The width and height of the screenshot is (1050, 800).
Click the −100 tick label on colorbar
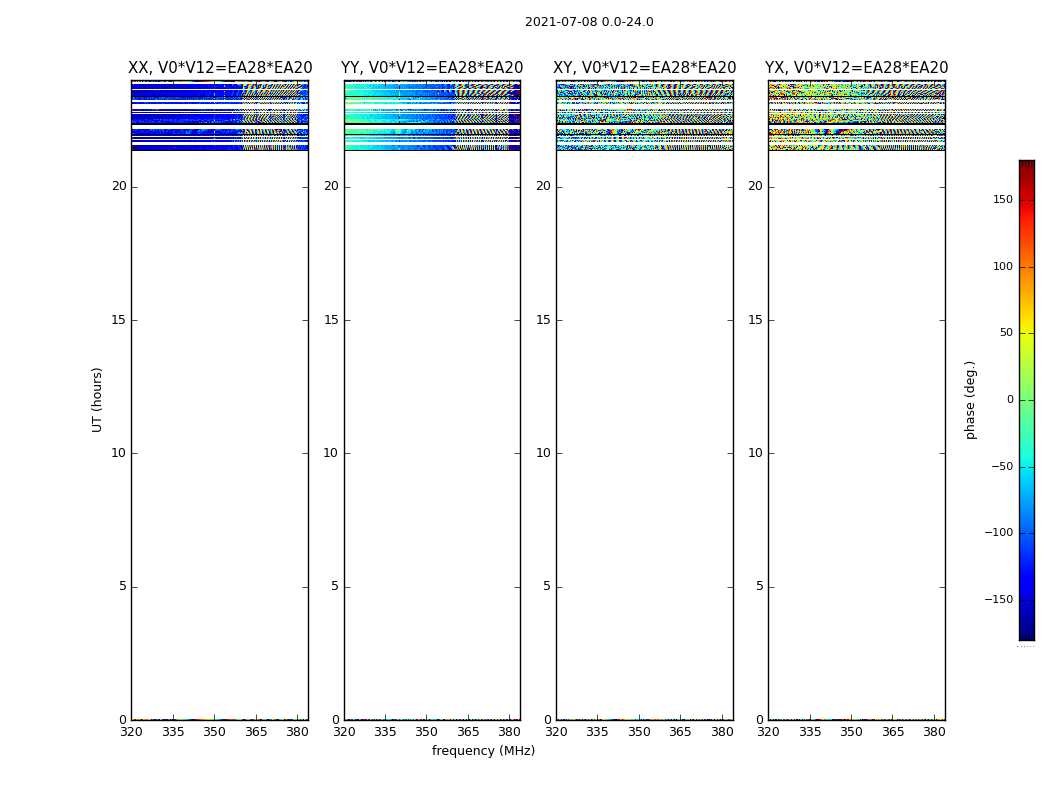tap(997, 533)
